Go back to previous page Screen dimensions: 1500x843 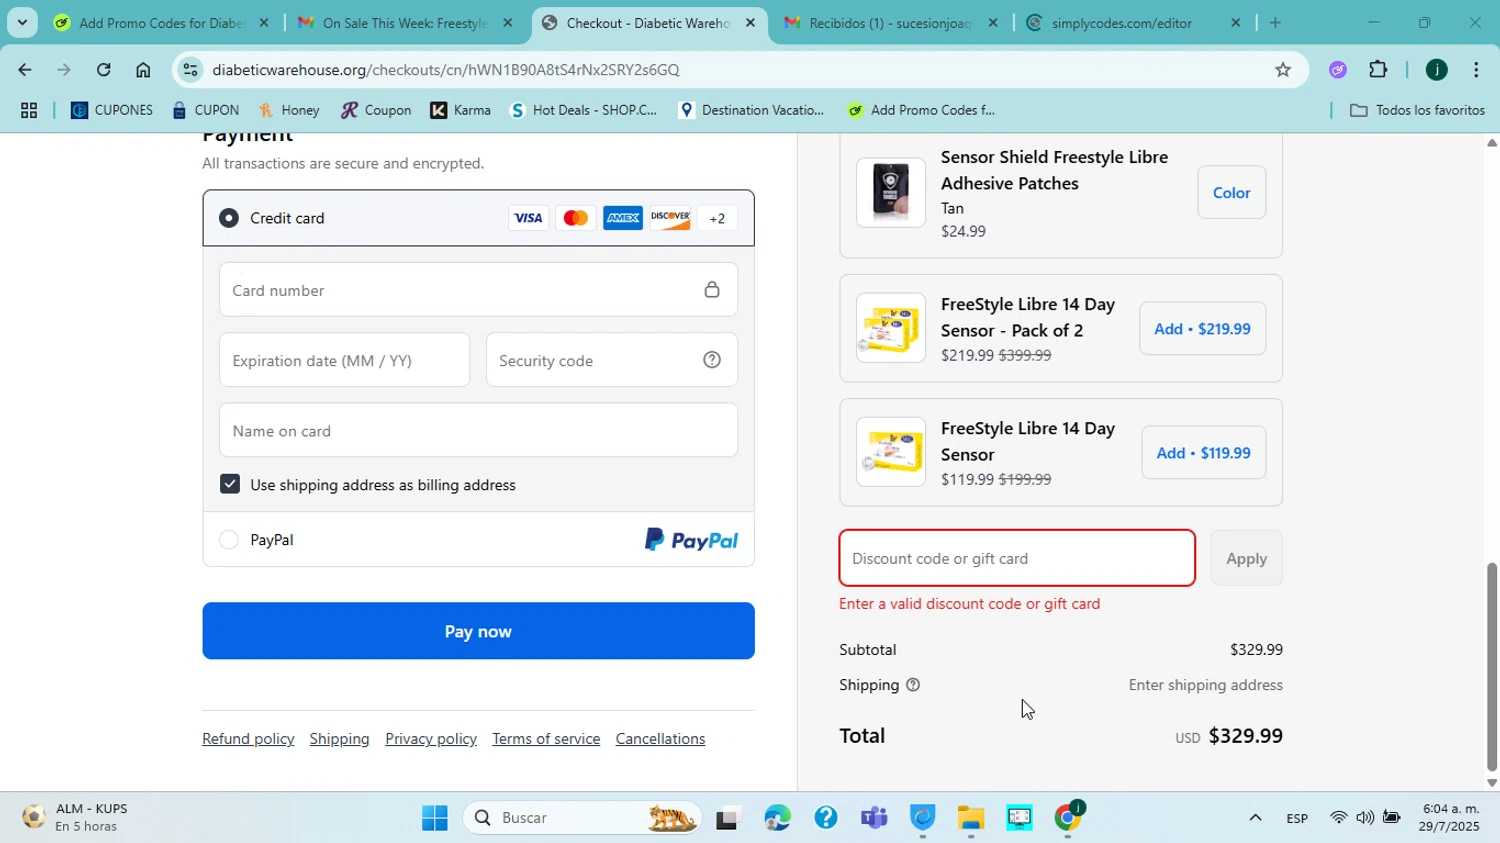(x=24, y=70)
